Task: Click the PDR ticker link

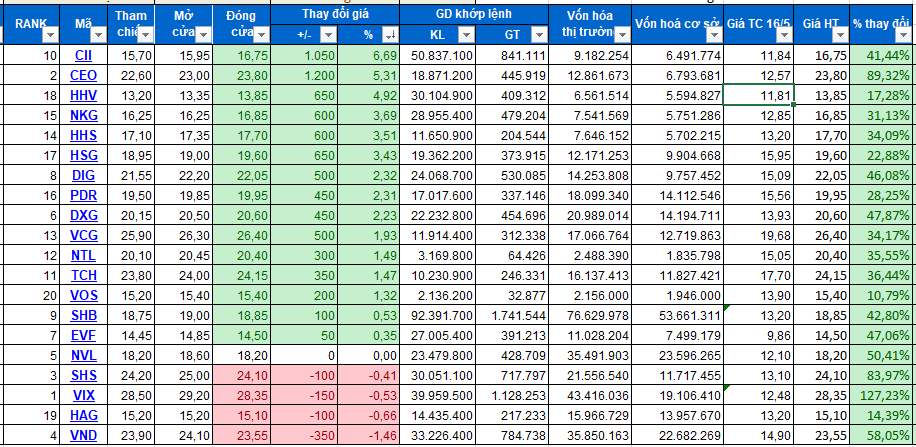Action: [x=84, y=195]
